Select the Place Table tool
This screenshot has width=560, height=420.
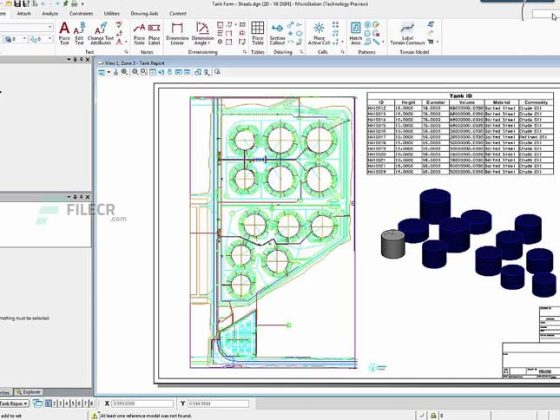[258, 33]
